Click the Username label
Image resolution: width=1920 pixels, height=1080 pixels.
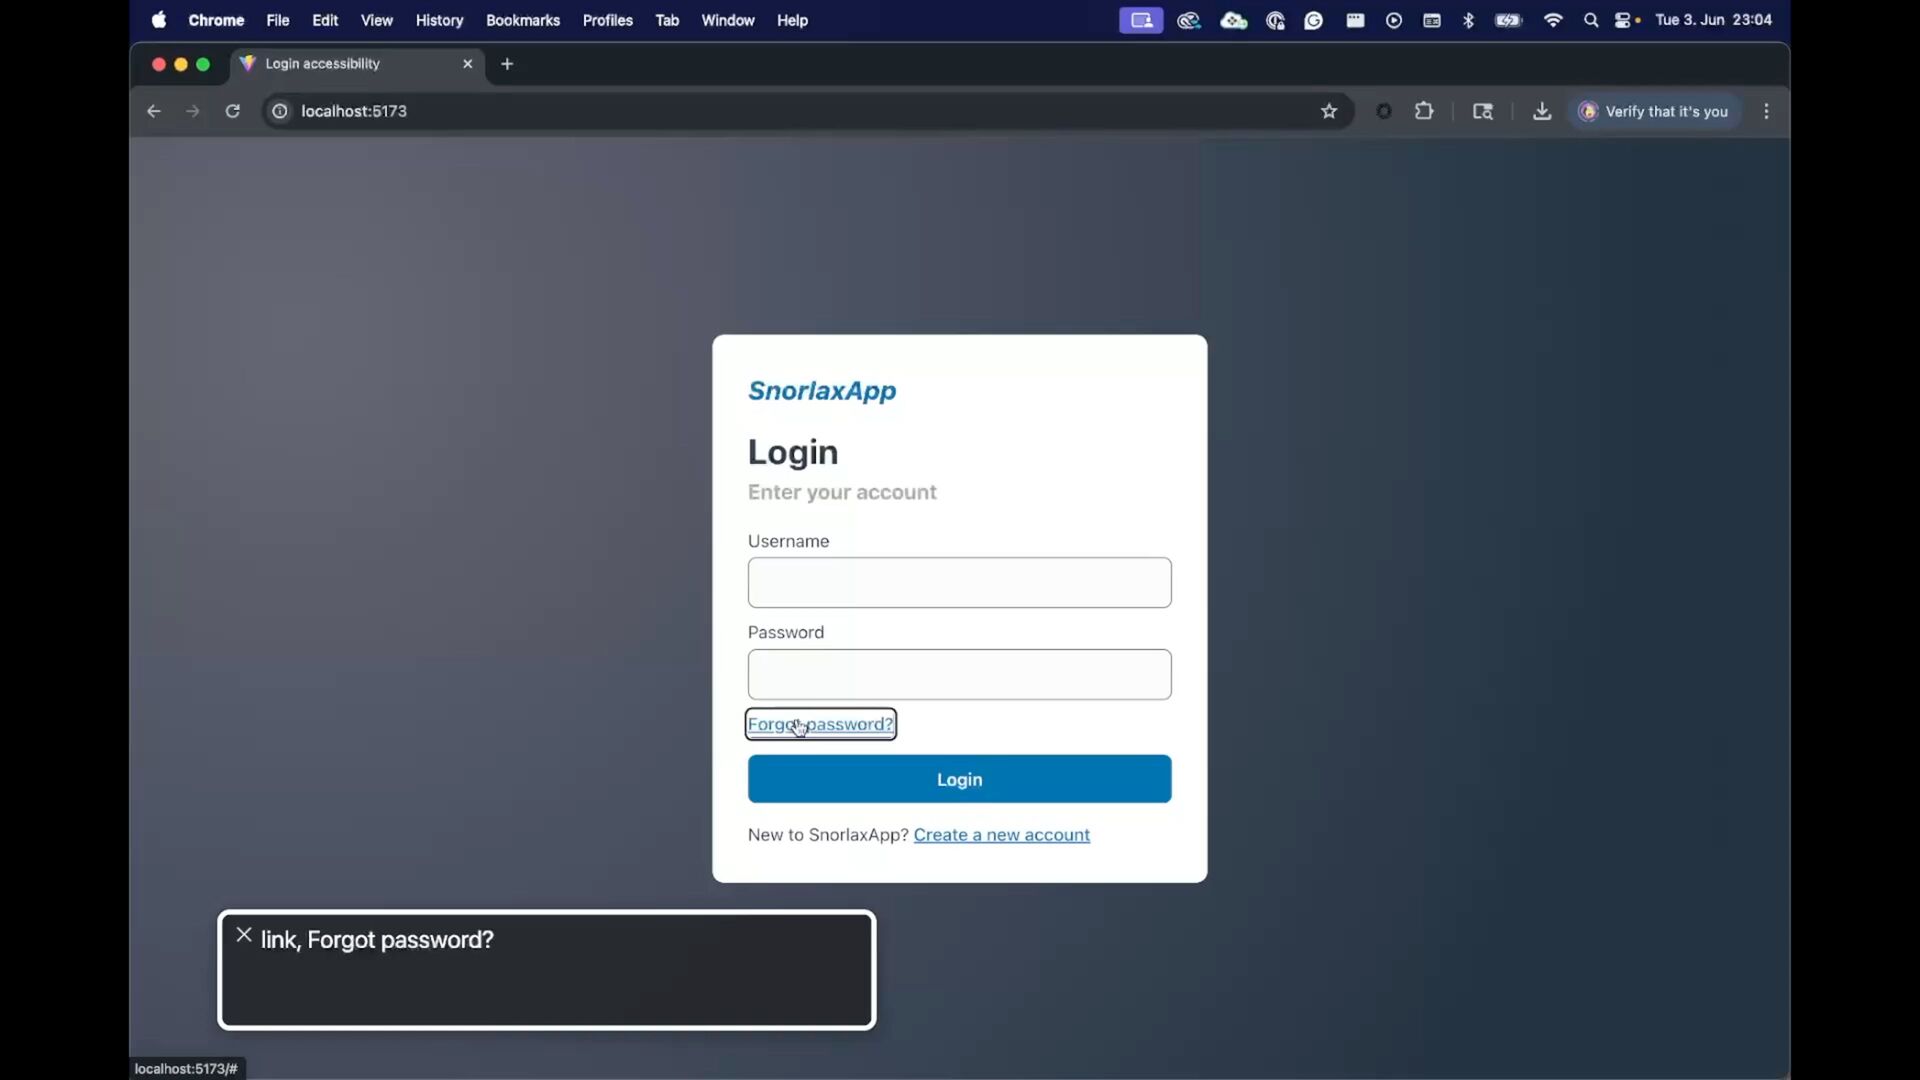789,541
